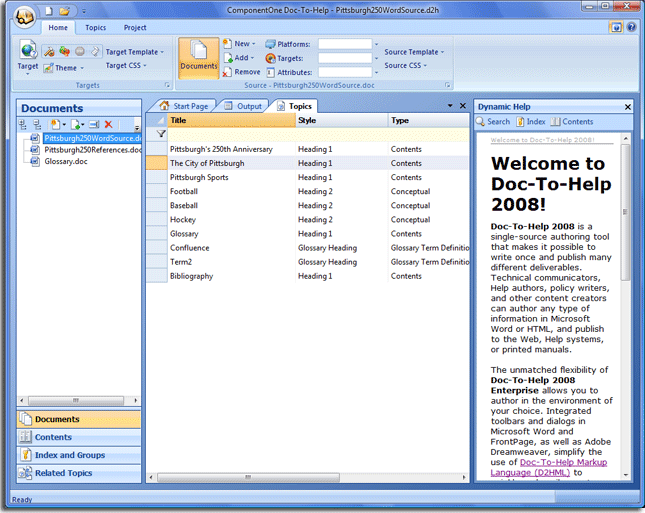Select the Topics document tab
This screenshot has width=645, height=513.
click(x=294, y=106)
